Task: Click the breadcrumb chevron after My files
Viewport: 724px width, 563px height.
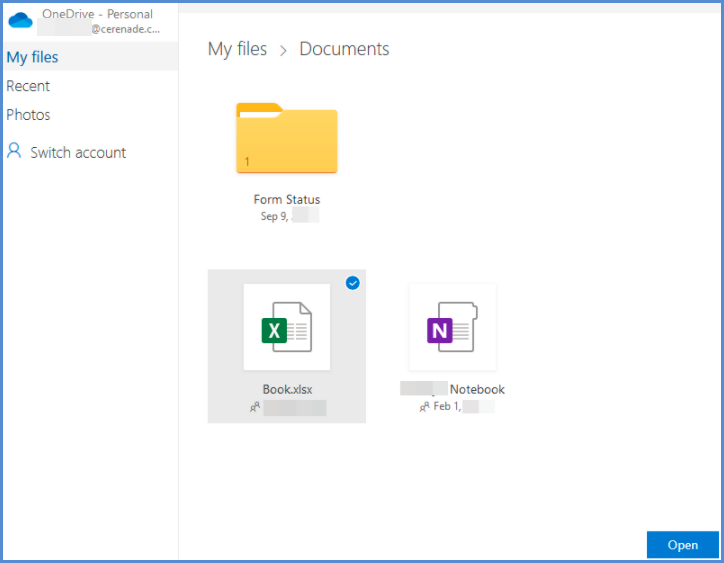Action: coord(283,50)
